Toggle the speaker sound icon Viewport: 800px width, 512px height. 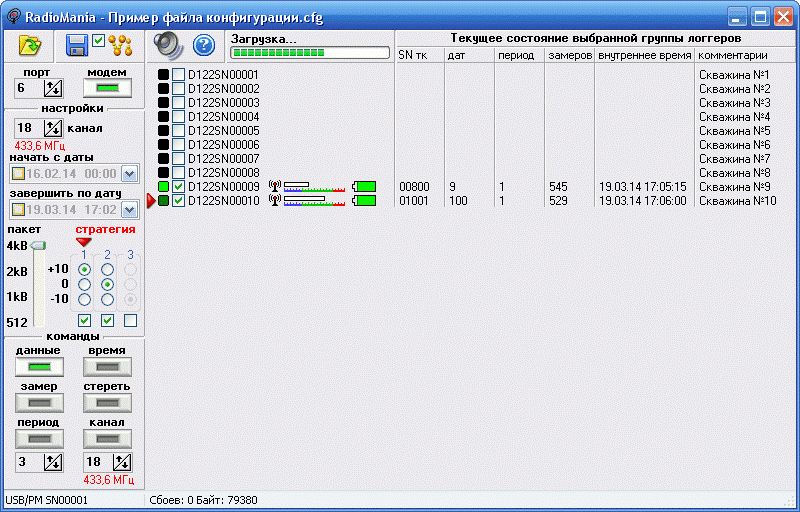coord(168,45)
